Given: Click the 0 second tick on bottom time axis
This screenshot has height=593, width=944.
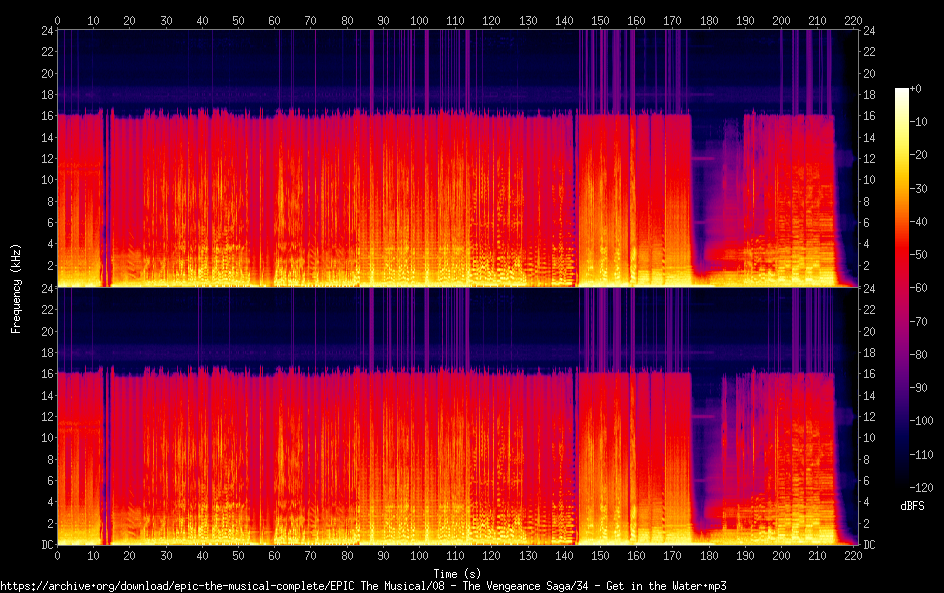Looking at the screenshot, I should click(58, 555).
